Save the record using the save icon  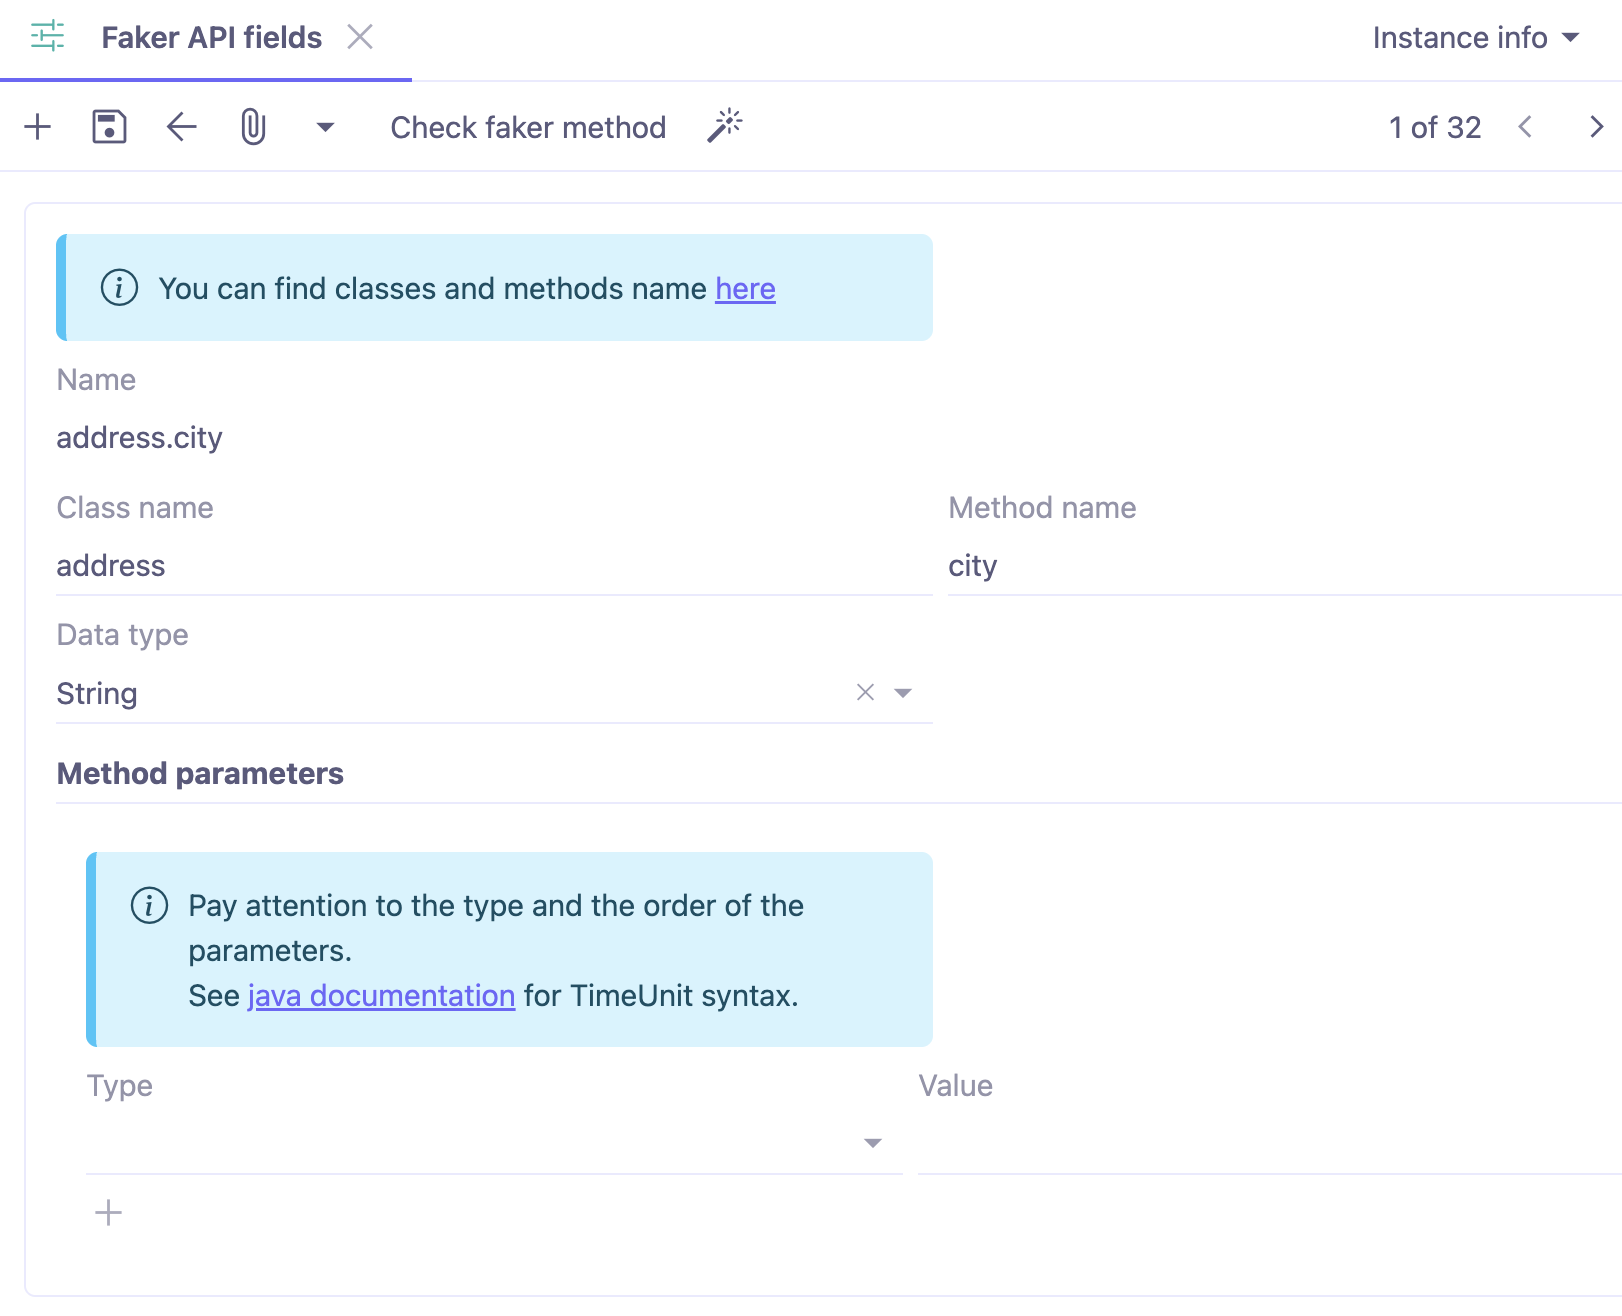tap(110, 127)
